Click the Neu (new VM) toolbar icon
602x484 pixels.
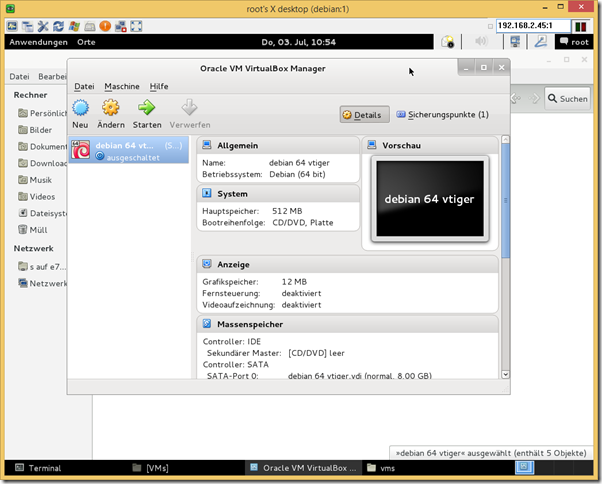tap(80, 108)
